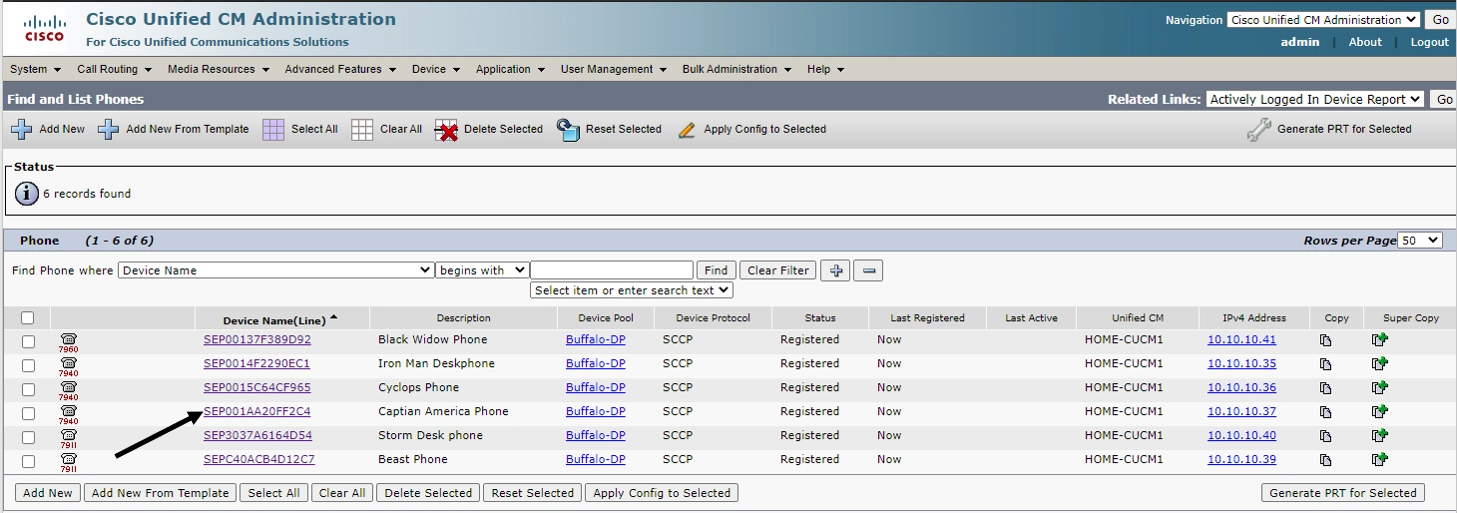Open the System menu
Screen dimensions: 1457x513
click(35, 69)
